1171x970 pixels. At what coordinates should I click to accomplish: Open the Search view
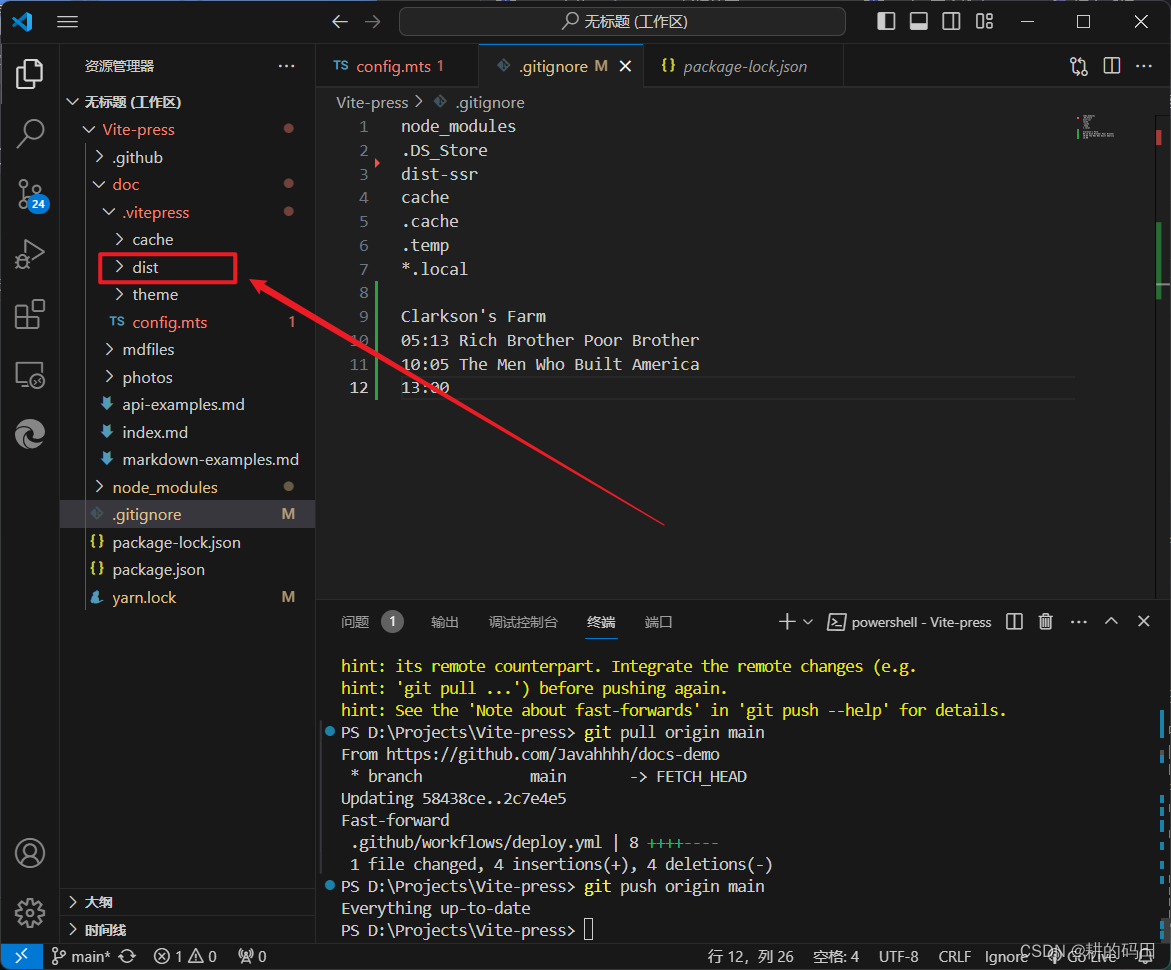[x=30, y=133]
